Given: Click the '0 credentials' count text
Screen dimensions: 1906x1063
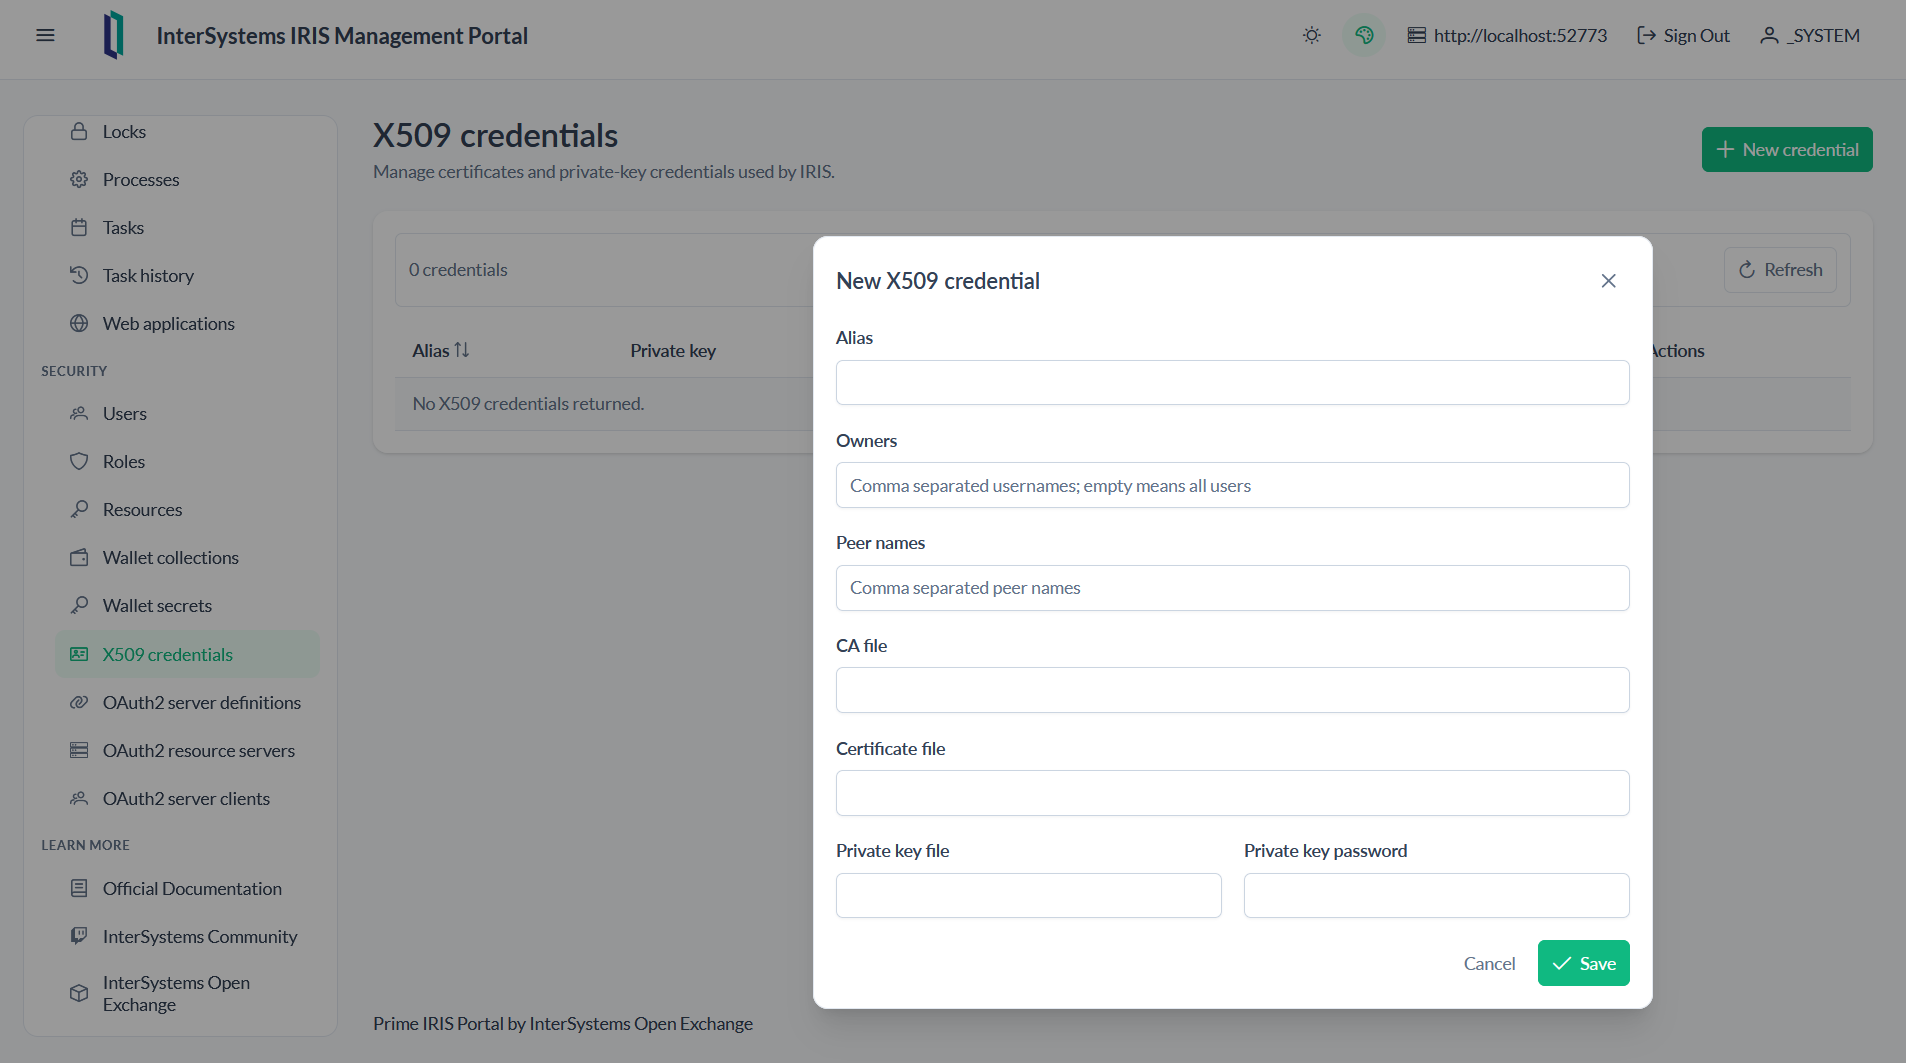Looking at the screenshot, I should tap(458, 270).
